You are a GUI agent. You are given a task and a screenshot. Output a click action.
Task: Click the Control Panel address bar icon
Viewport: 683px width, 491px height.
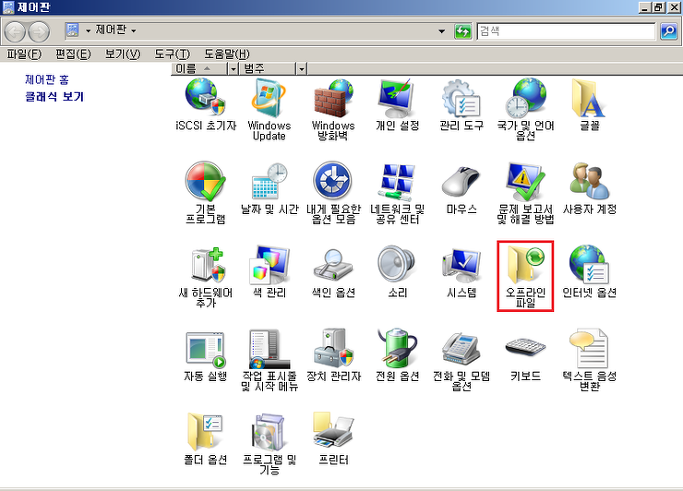pos(72,30)
